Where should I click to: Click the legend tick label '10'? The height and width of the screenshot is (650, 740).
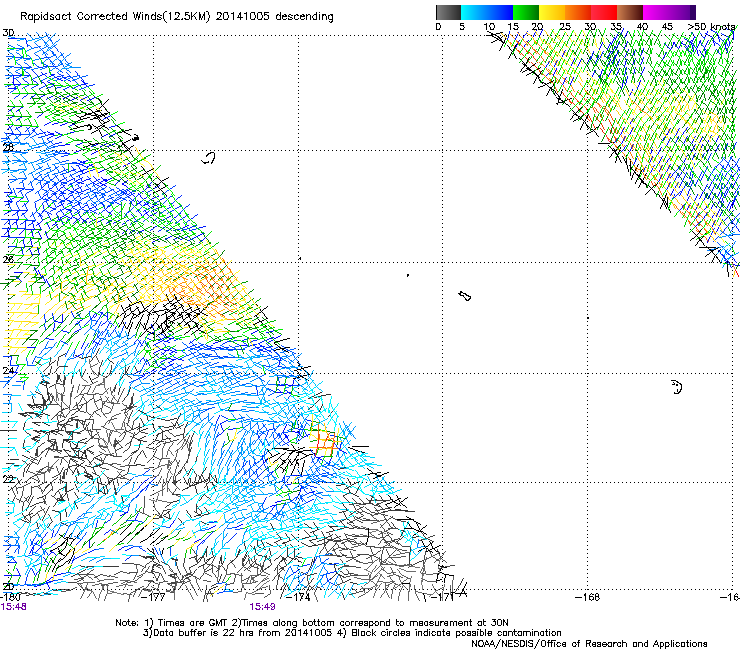click(x=489, y=26)
